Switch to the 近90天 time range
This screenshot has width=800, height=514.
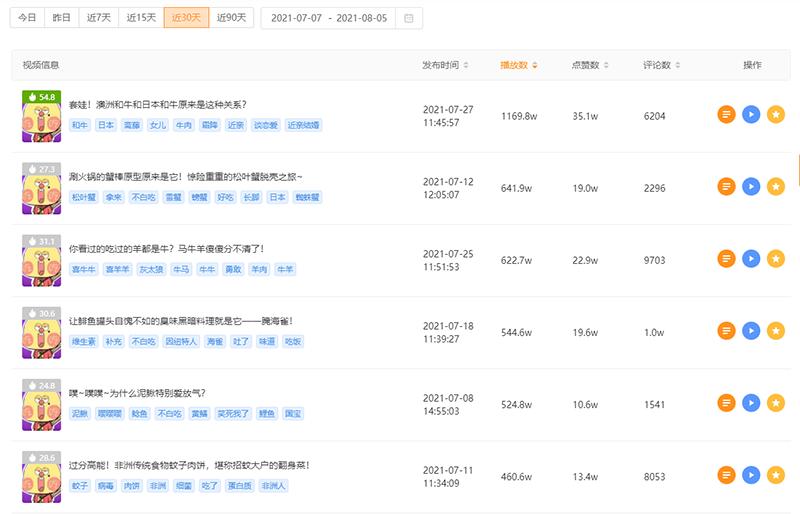[x=231, y=18]
